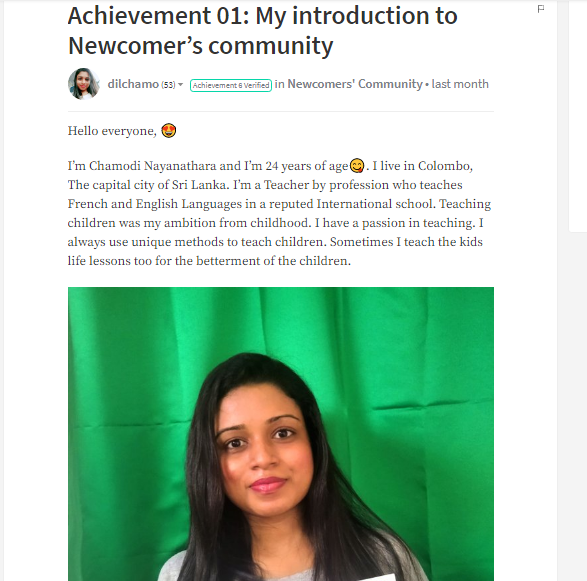Click the heart-eyes emoji after Hello everyone
The height and width of the screenshot is (581, 587).
coord(168,131)
